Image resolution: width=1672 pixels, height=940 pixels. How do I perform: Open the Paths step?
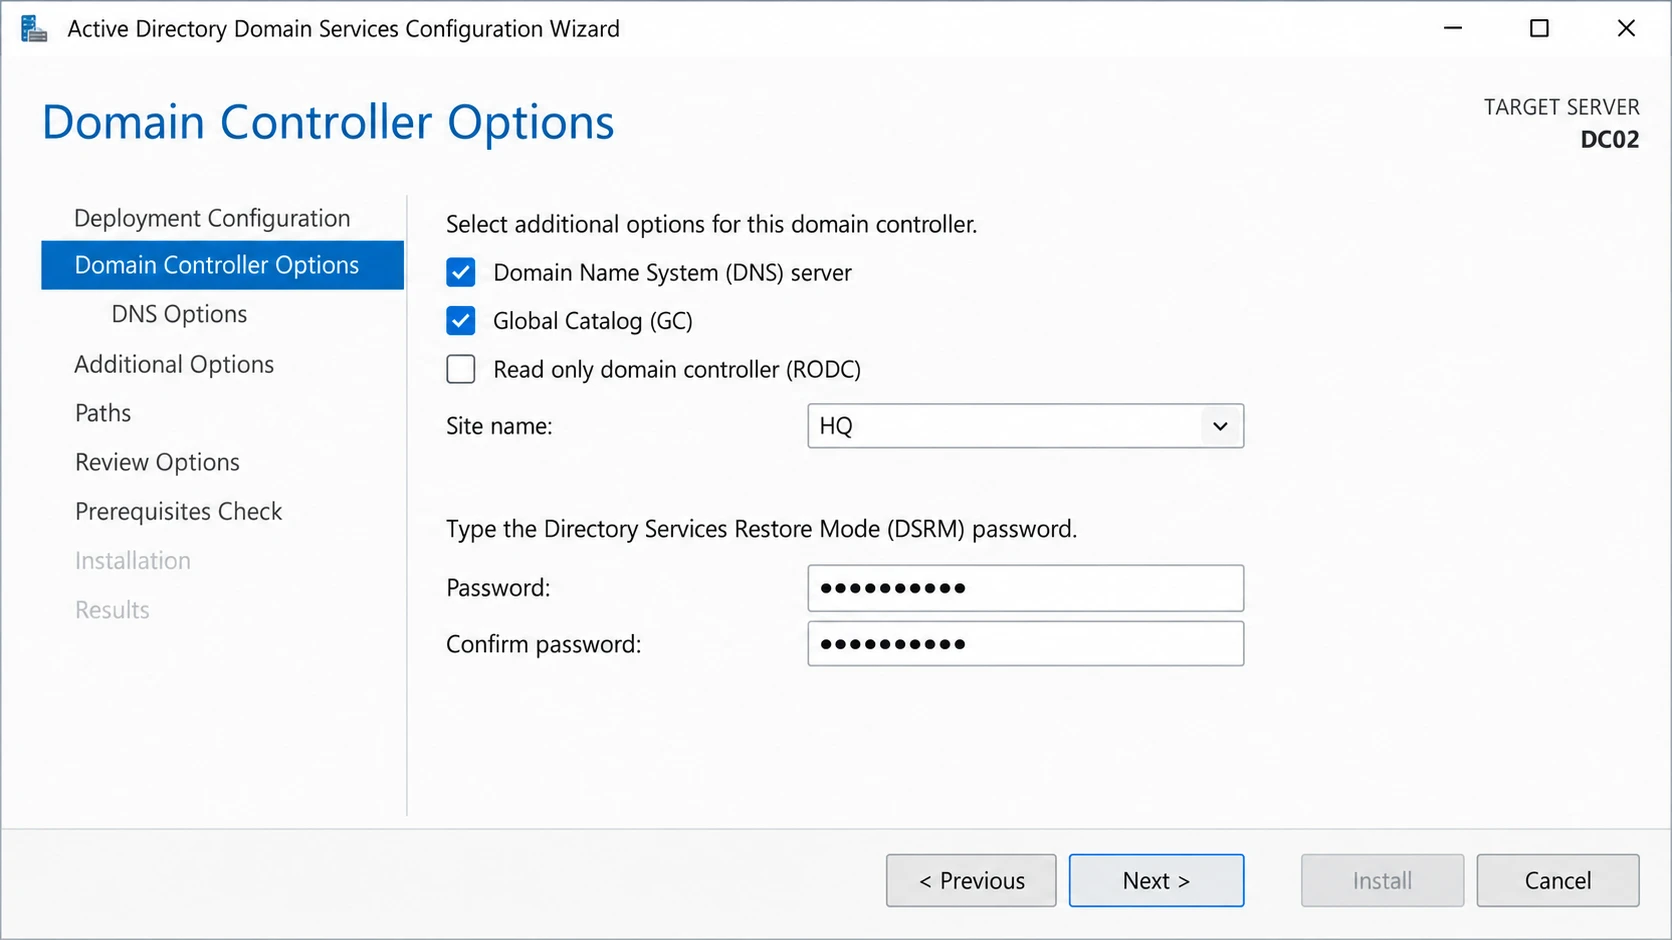pos(103,413)
